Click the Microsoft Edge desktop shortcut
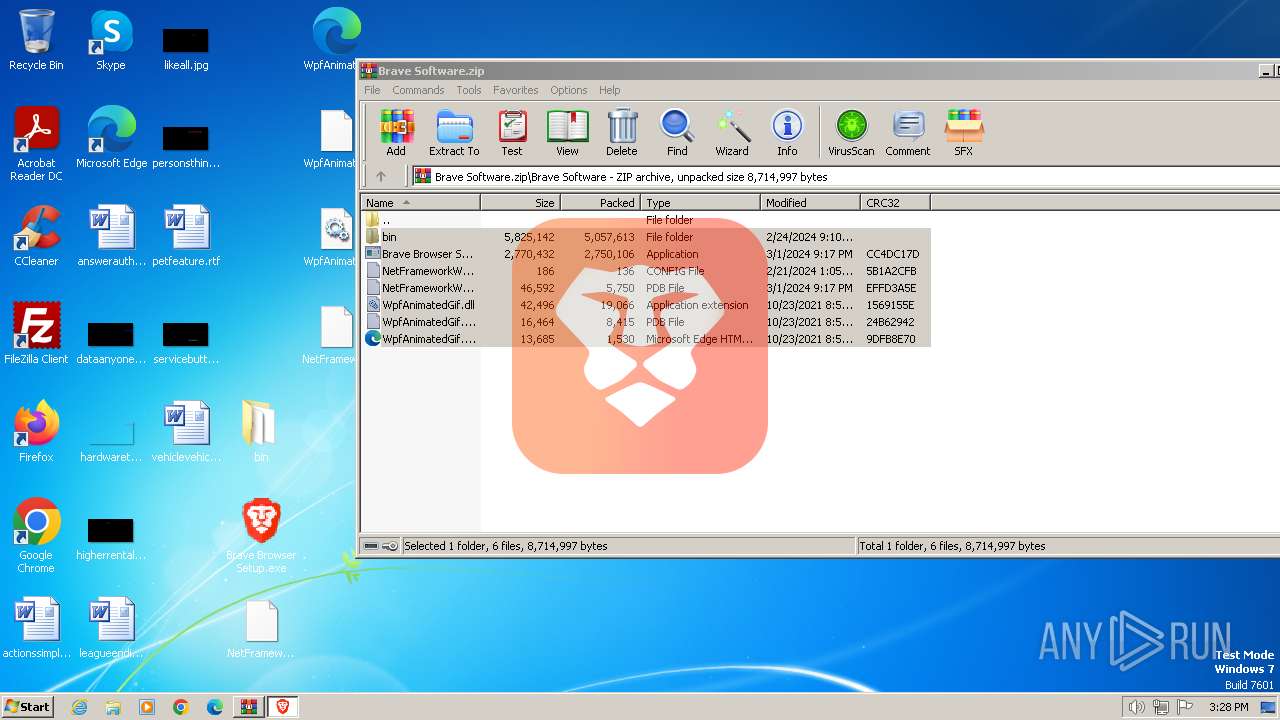Screen dimensions: 1280x720 pos(111,138)
